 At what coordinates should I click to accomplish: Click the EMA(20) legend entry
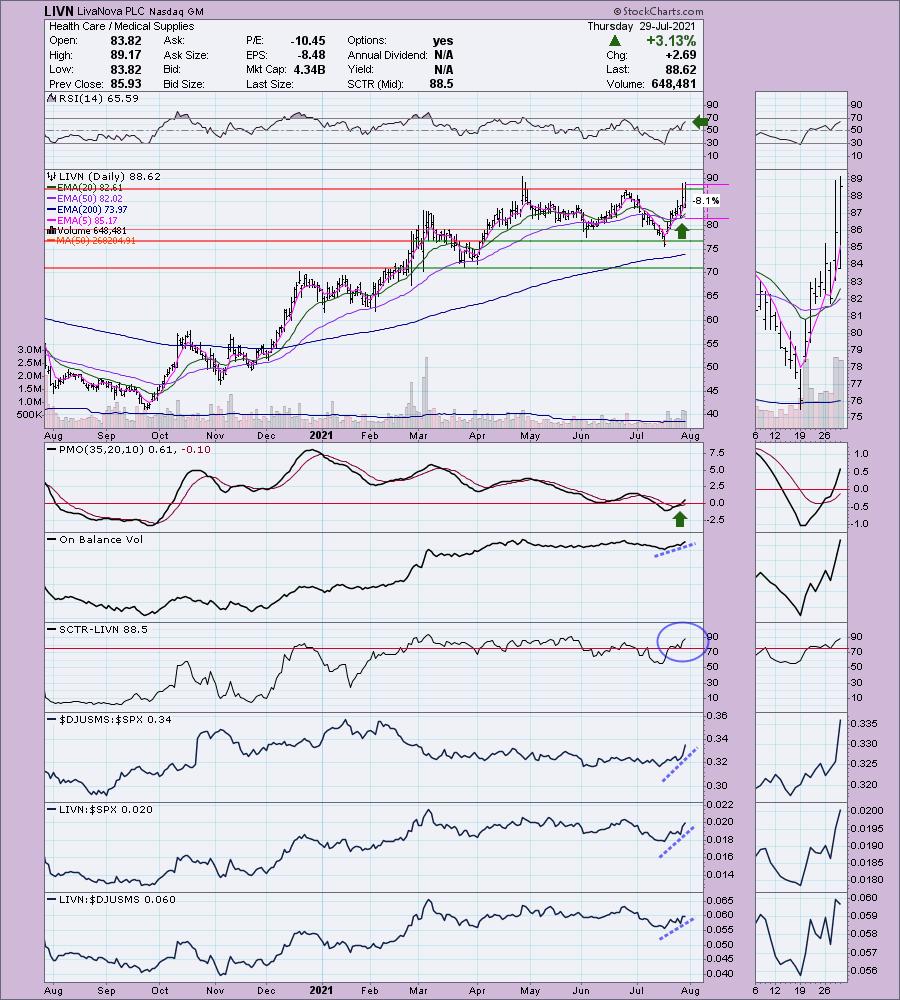[84, 188]
